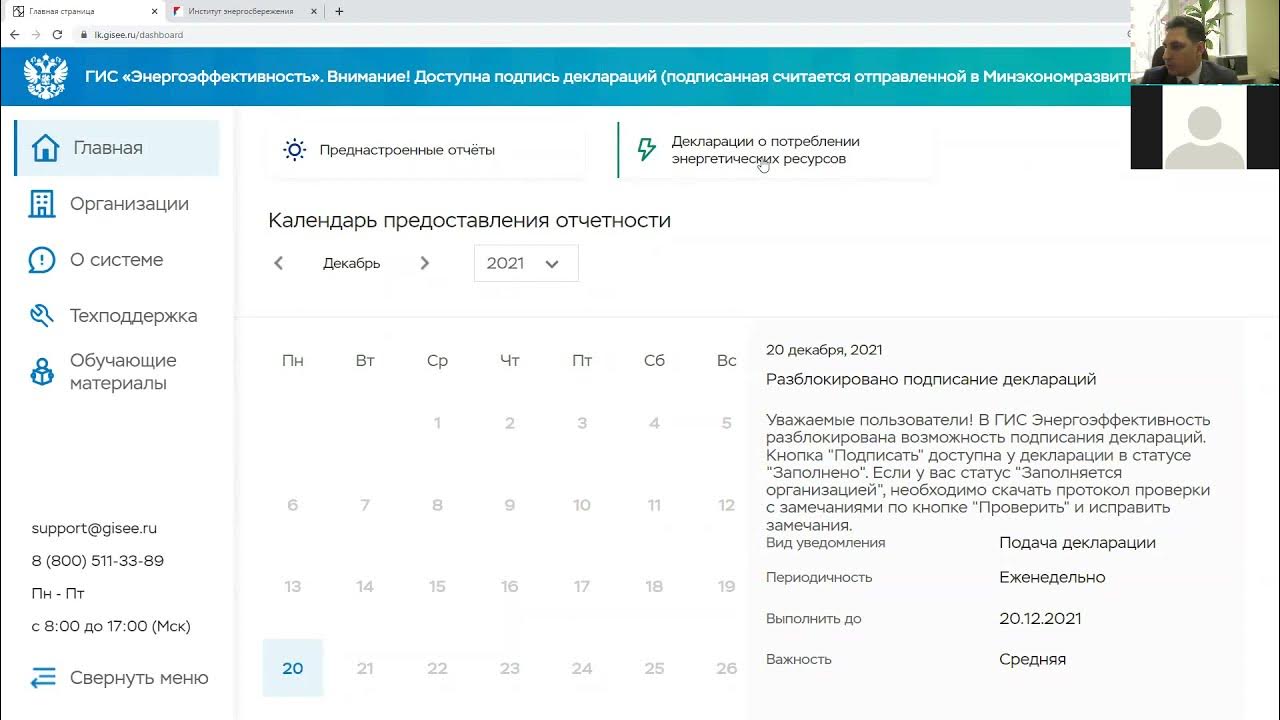
Task: Open Главная in the sidebar
Action: [x=117, y=148]
